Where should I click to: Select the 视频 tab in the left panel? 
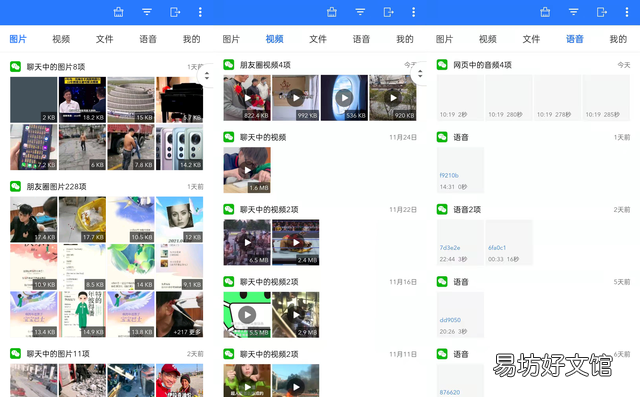(61, 39)
